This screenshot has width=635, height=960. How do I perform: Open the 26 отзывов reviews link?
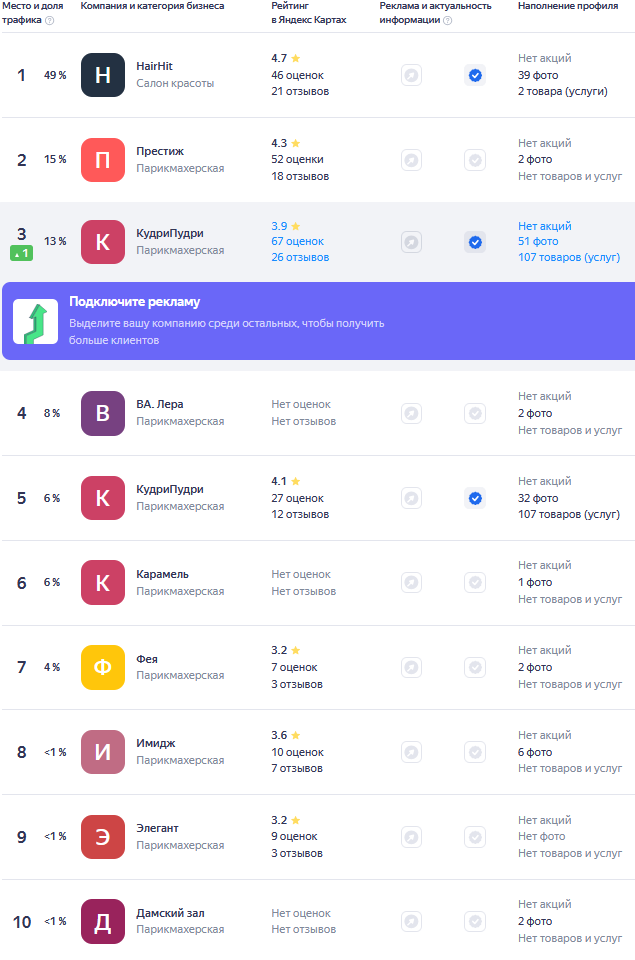tap(300, 257)
